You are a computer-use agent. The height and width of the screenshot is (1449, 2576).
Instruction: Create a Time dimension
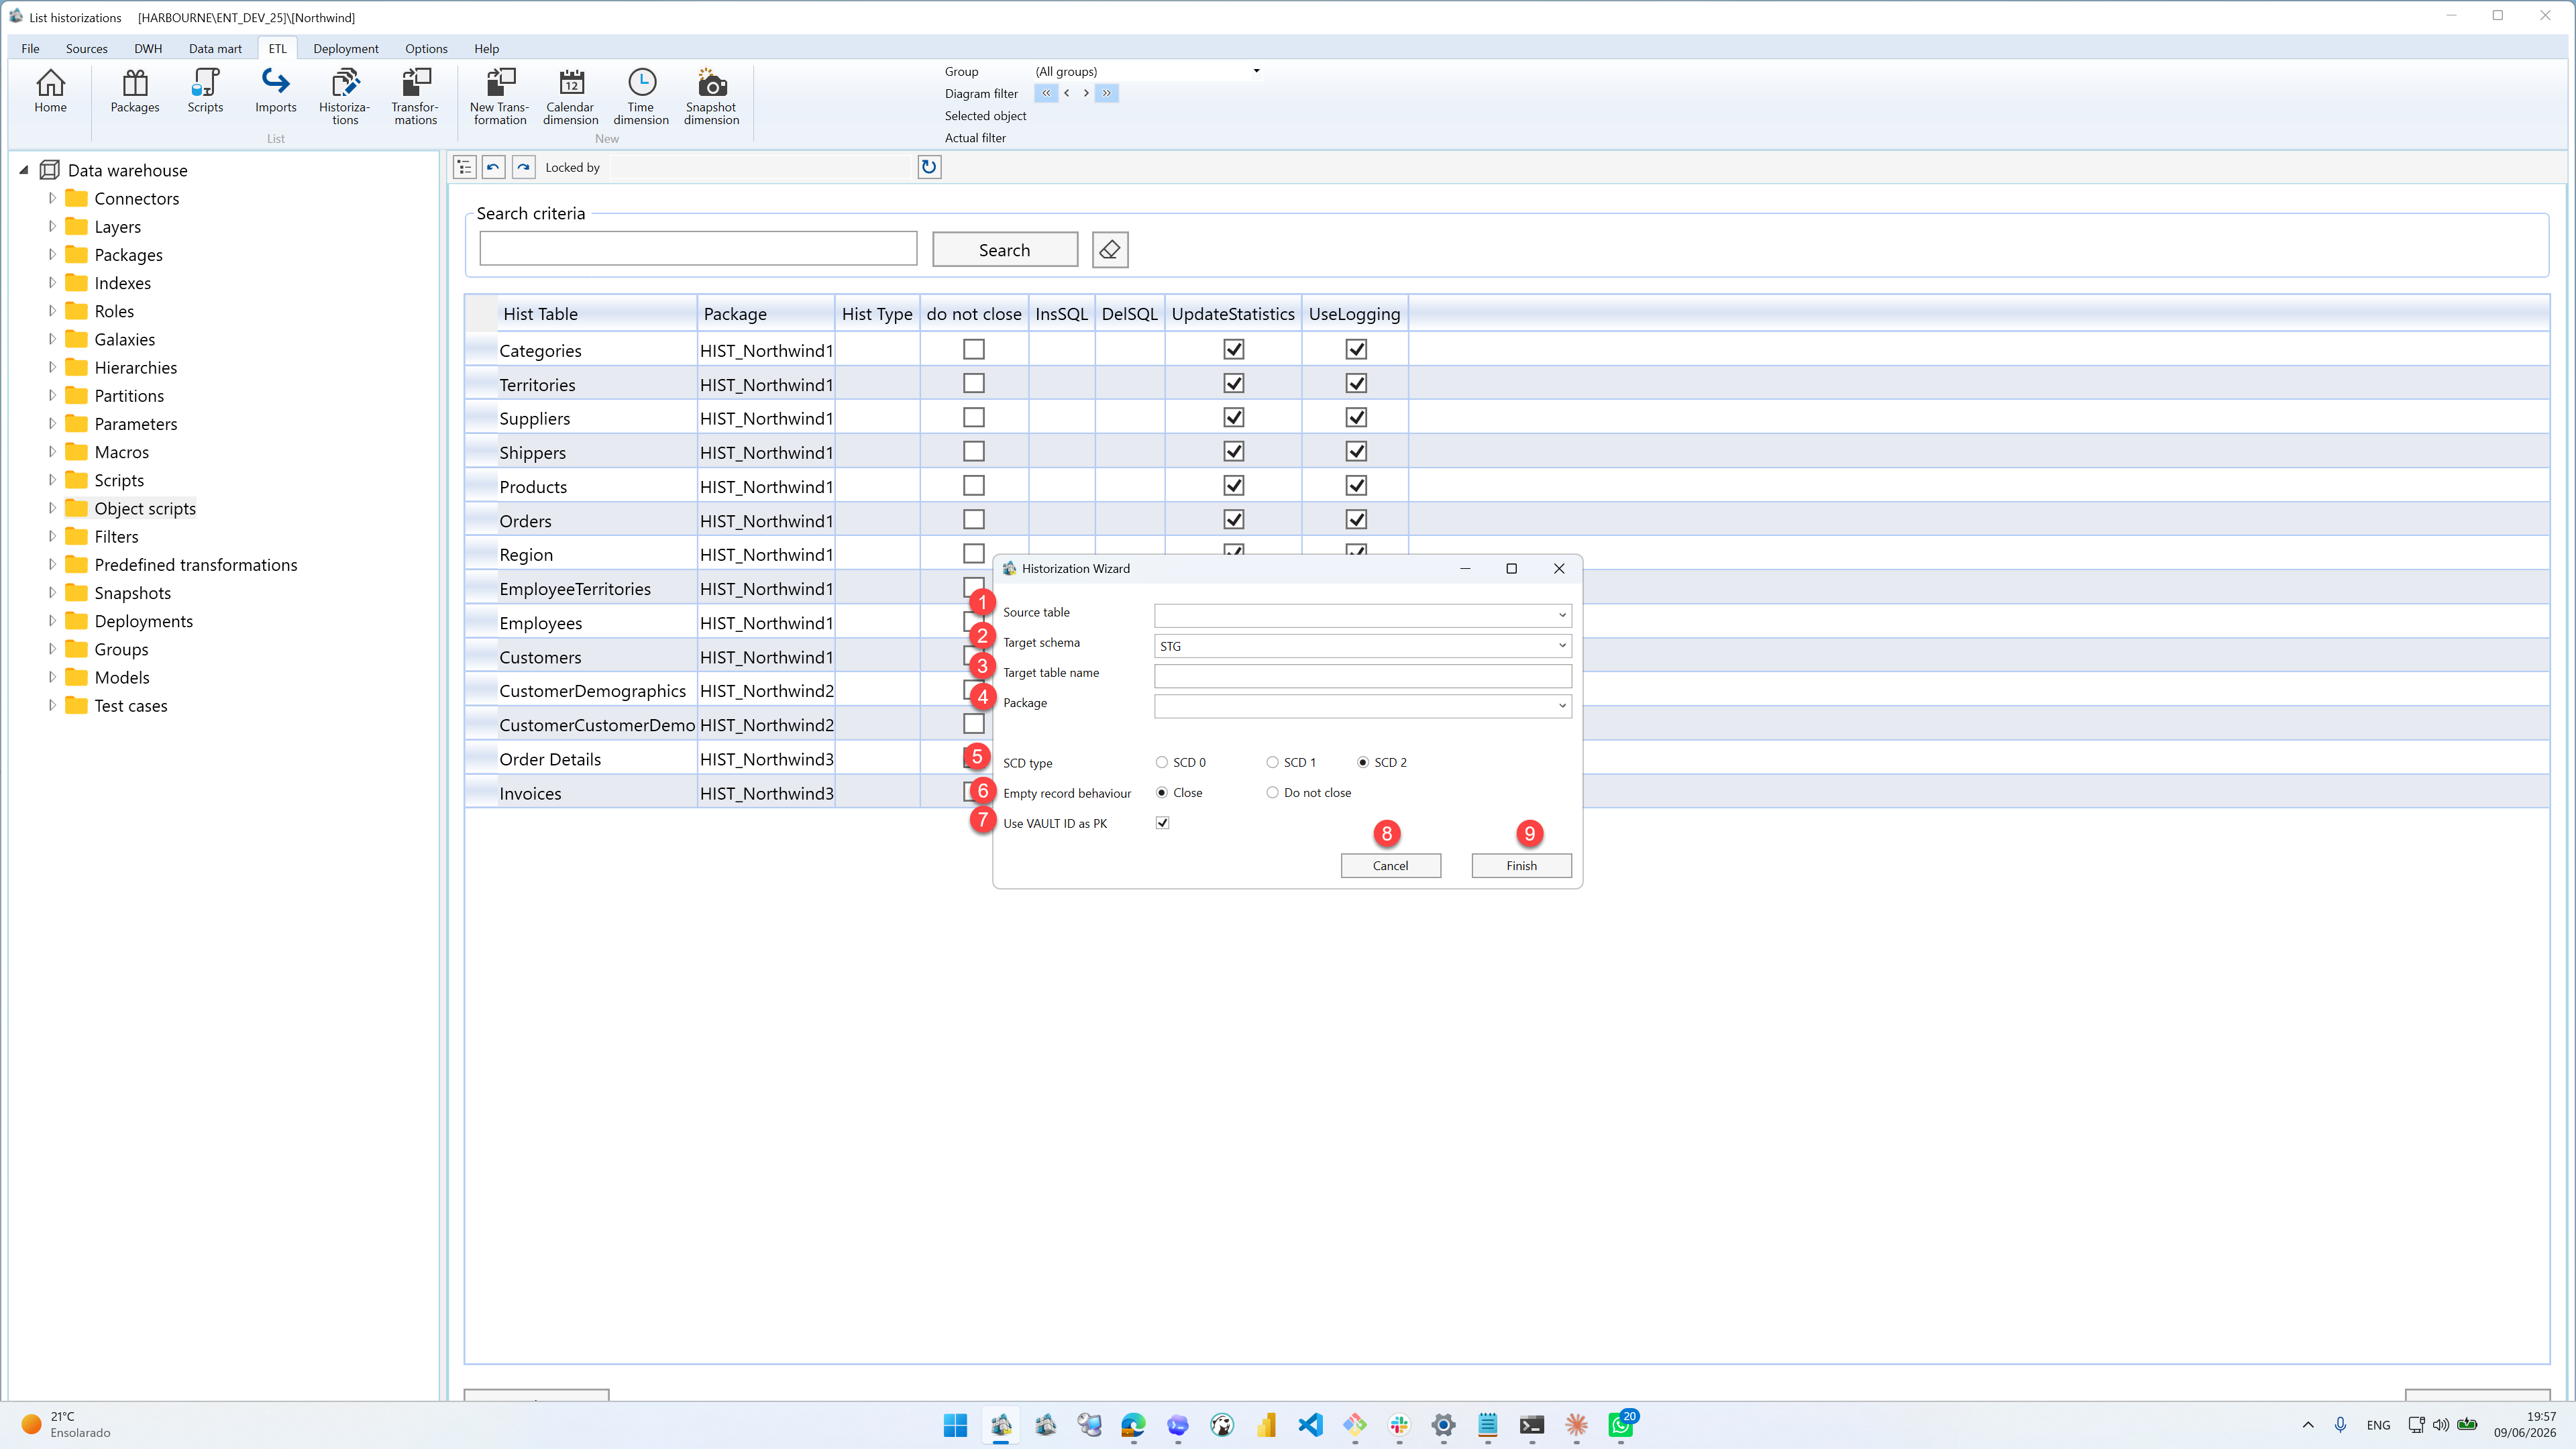tap(641, 97)
